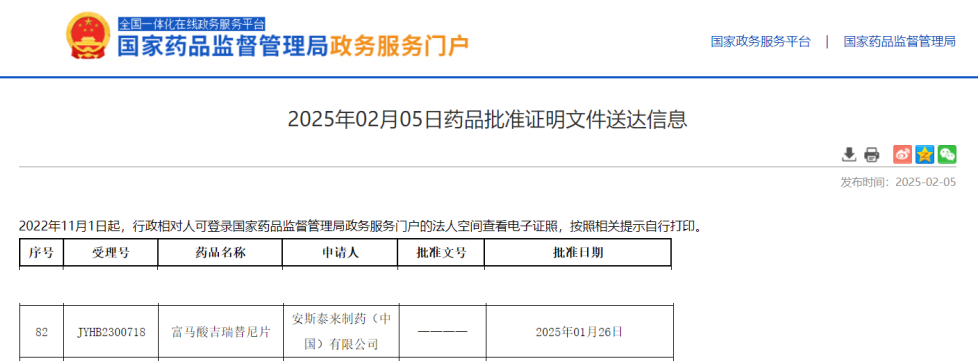The image size is (978, 364).
Task: Select the 2025年01月26日 cell
Action: pyautogui.click(x=579, y=332)
